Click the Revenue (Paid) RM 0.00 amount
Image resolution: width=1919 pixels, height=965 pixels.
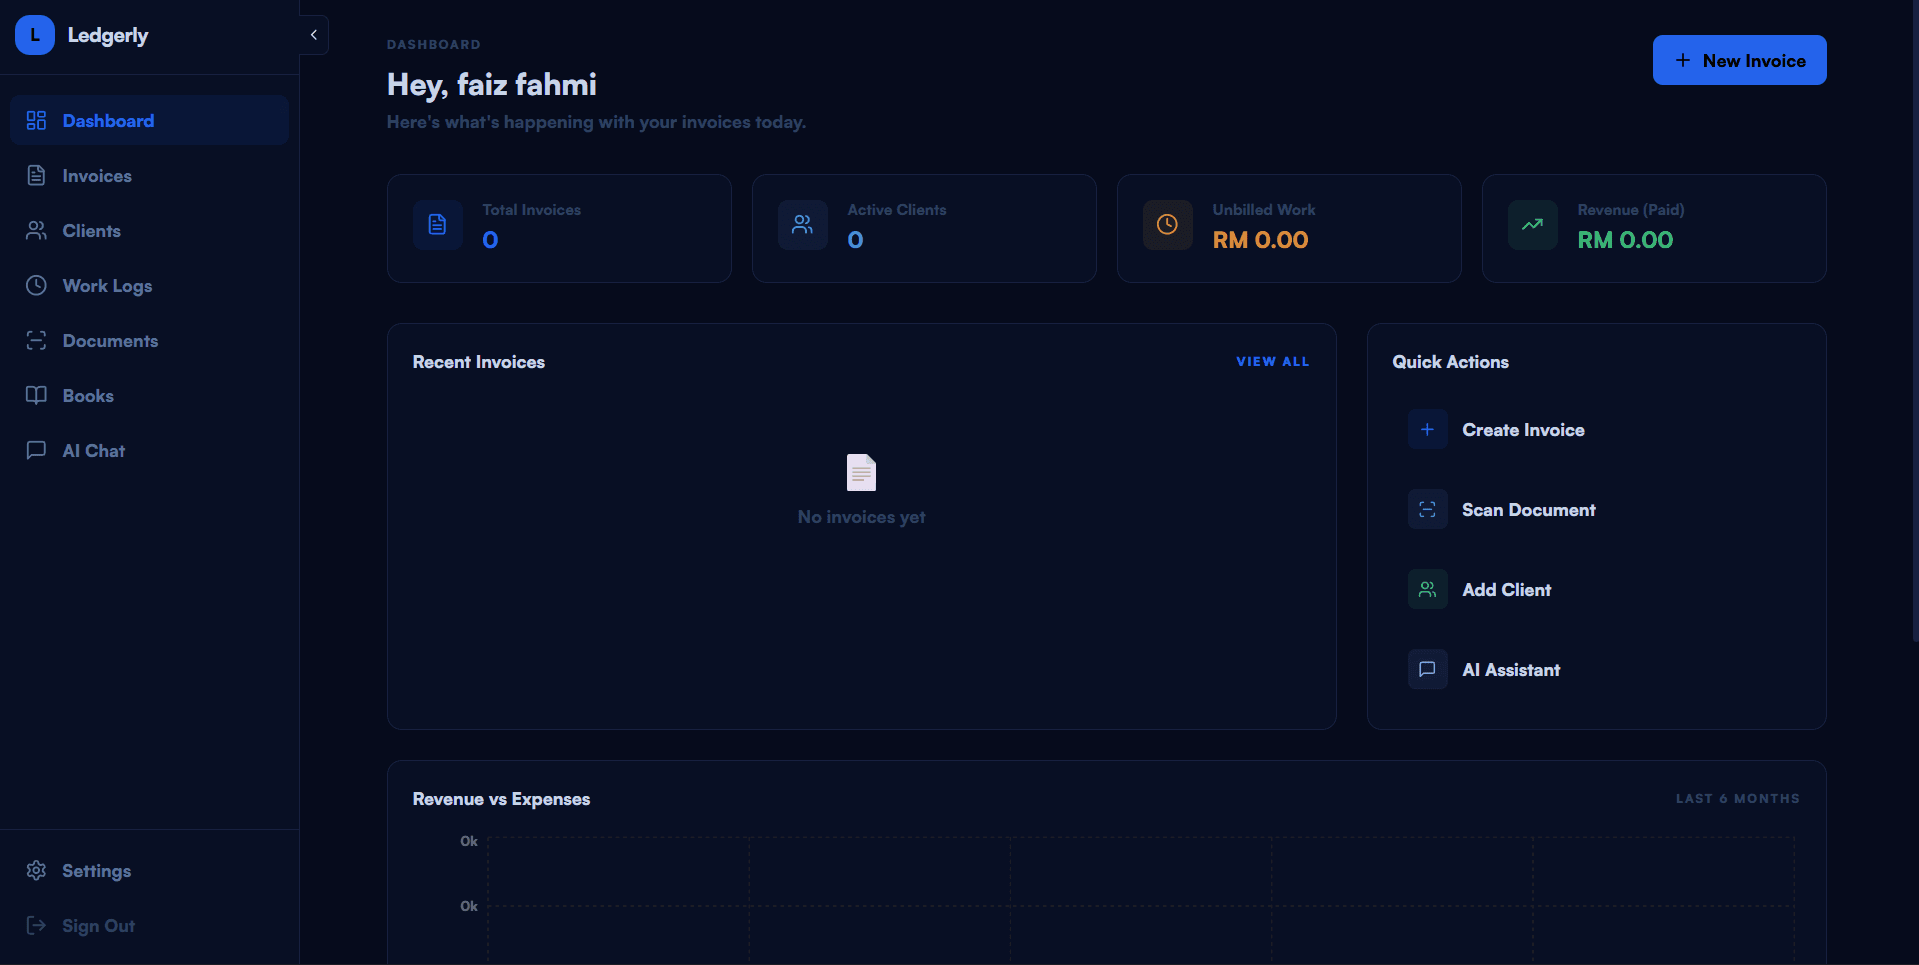[1625, 240]
